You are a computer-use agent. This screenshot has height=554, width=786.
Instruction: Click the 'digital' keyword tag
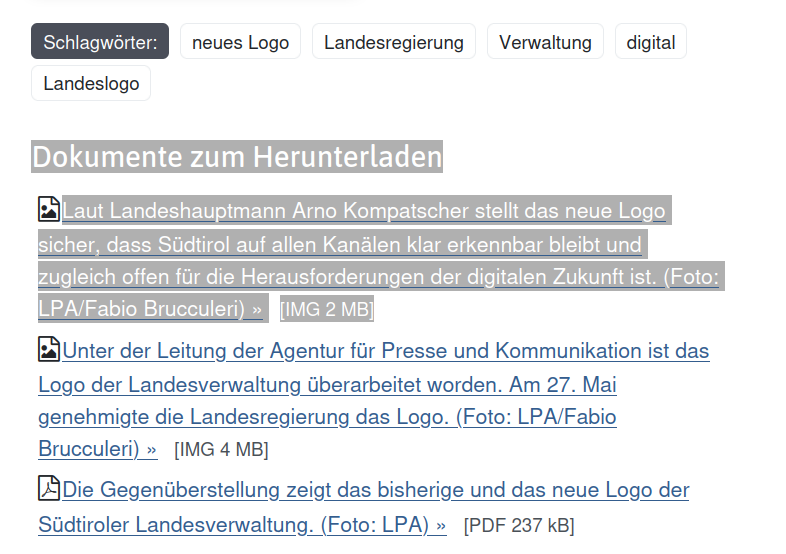[x=651, y=42]
